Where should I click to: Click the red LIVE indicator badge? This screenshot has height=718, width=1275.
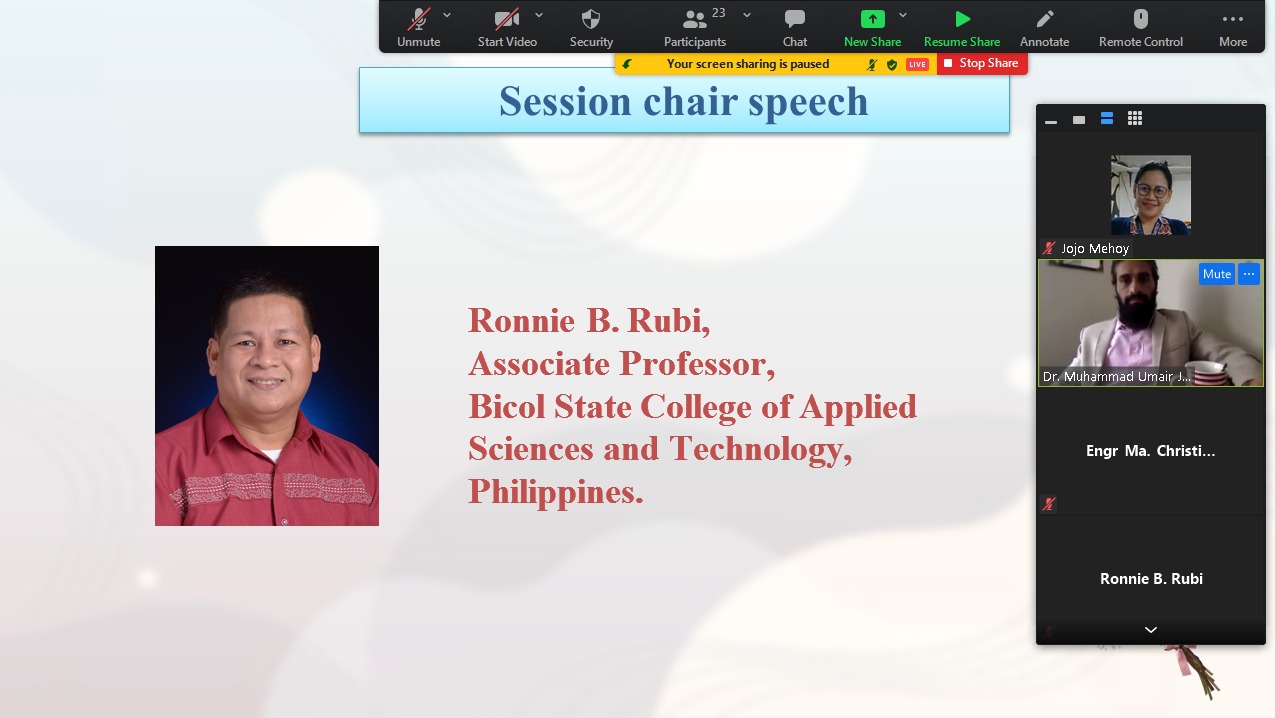pyautogui.click(x=917, y=64)
